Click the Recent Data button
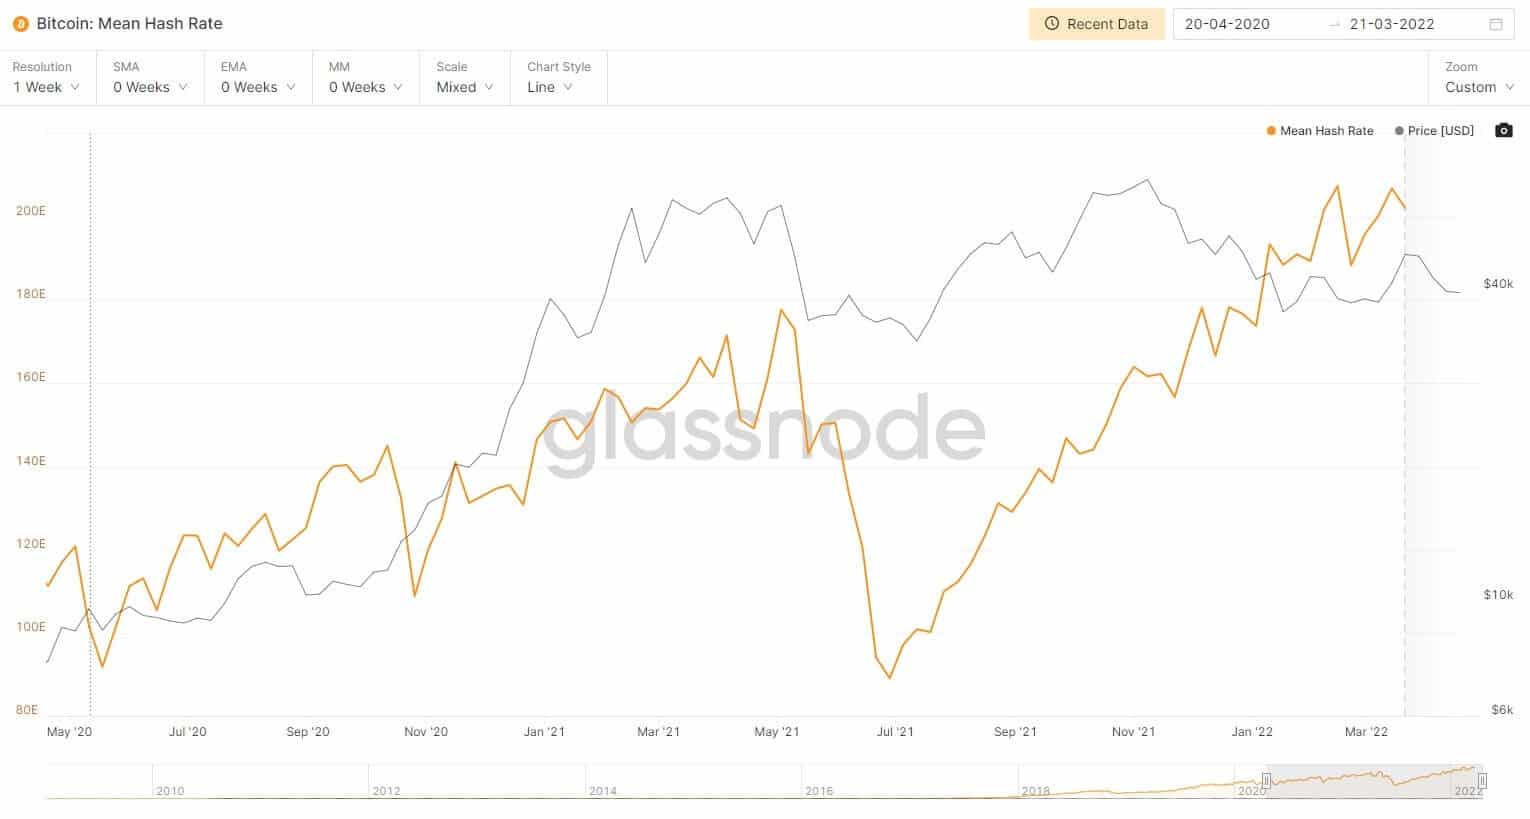Viewport: 1530px width, 819px height. (1097, 24)
